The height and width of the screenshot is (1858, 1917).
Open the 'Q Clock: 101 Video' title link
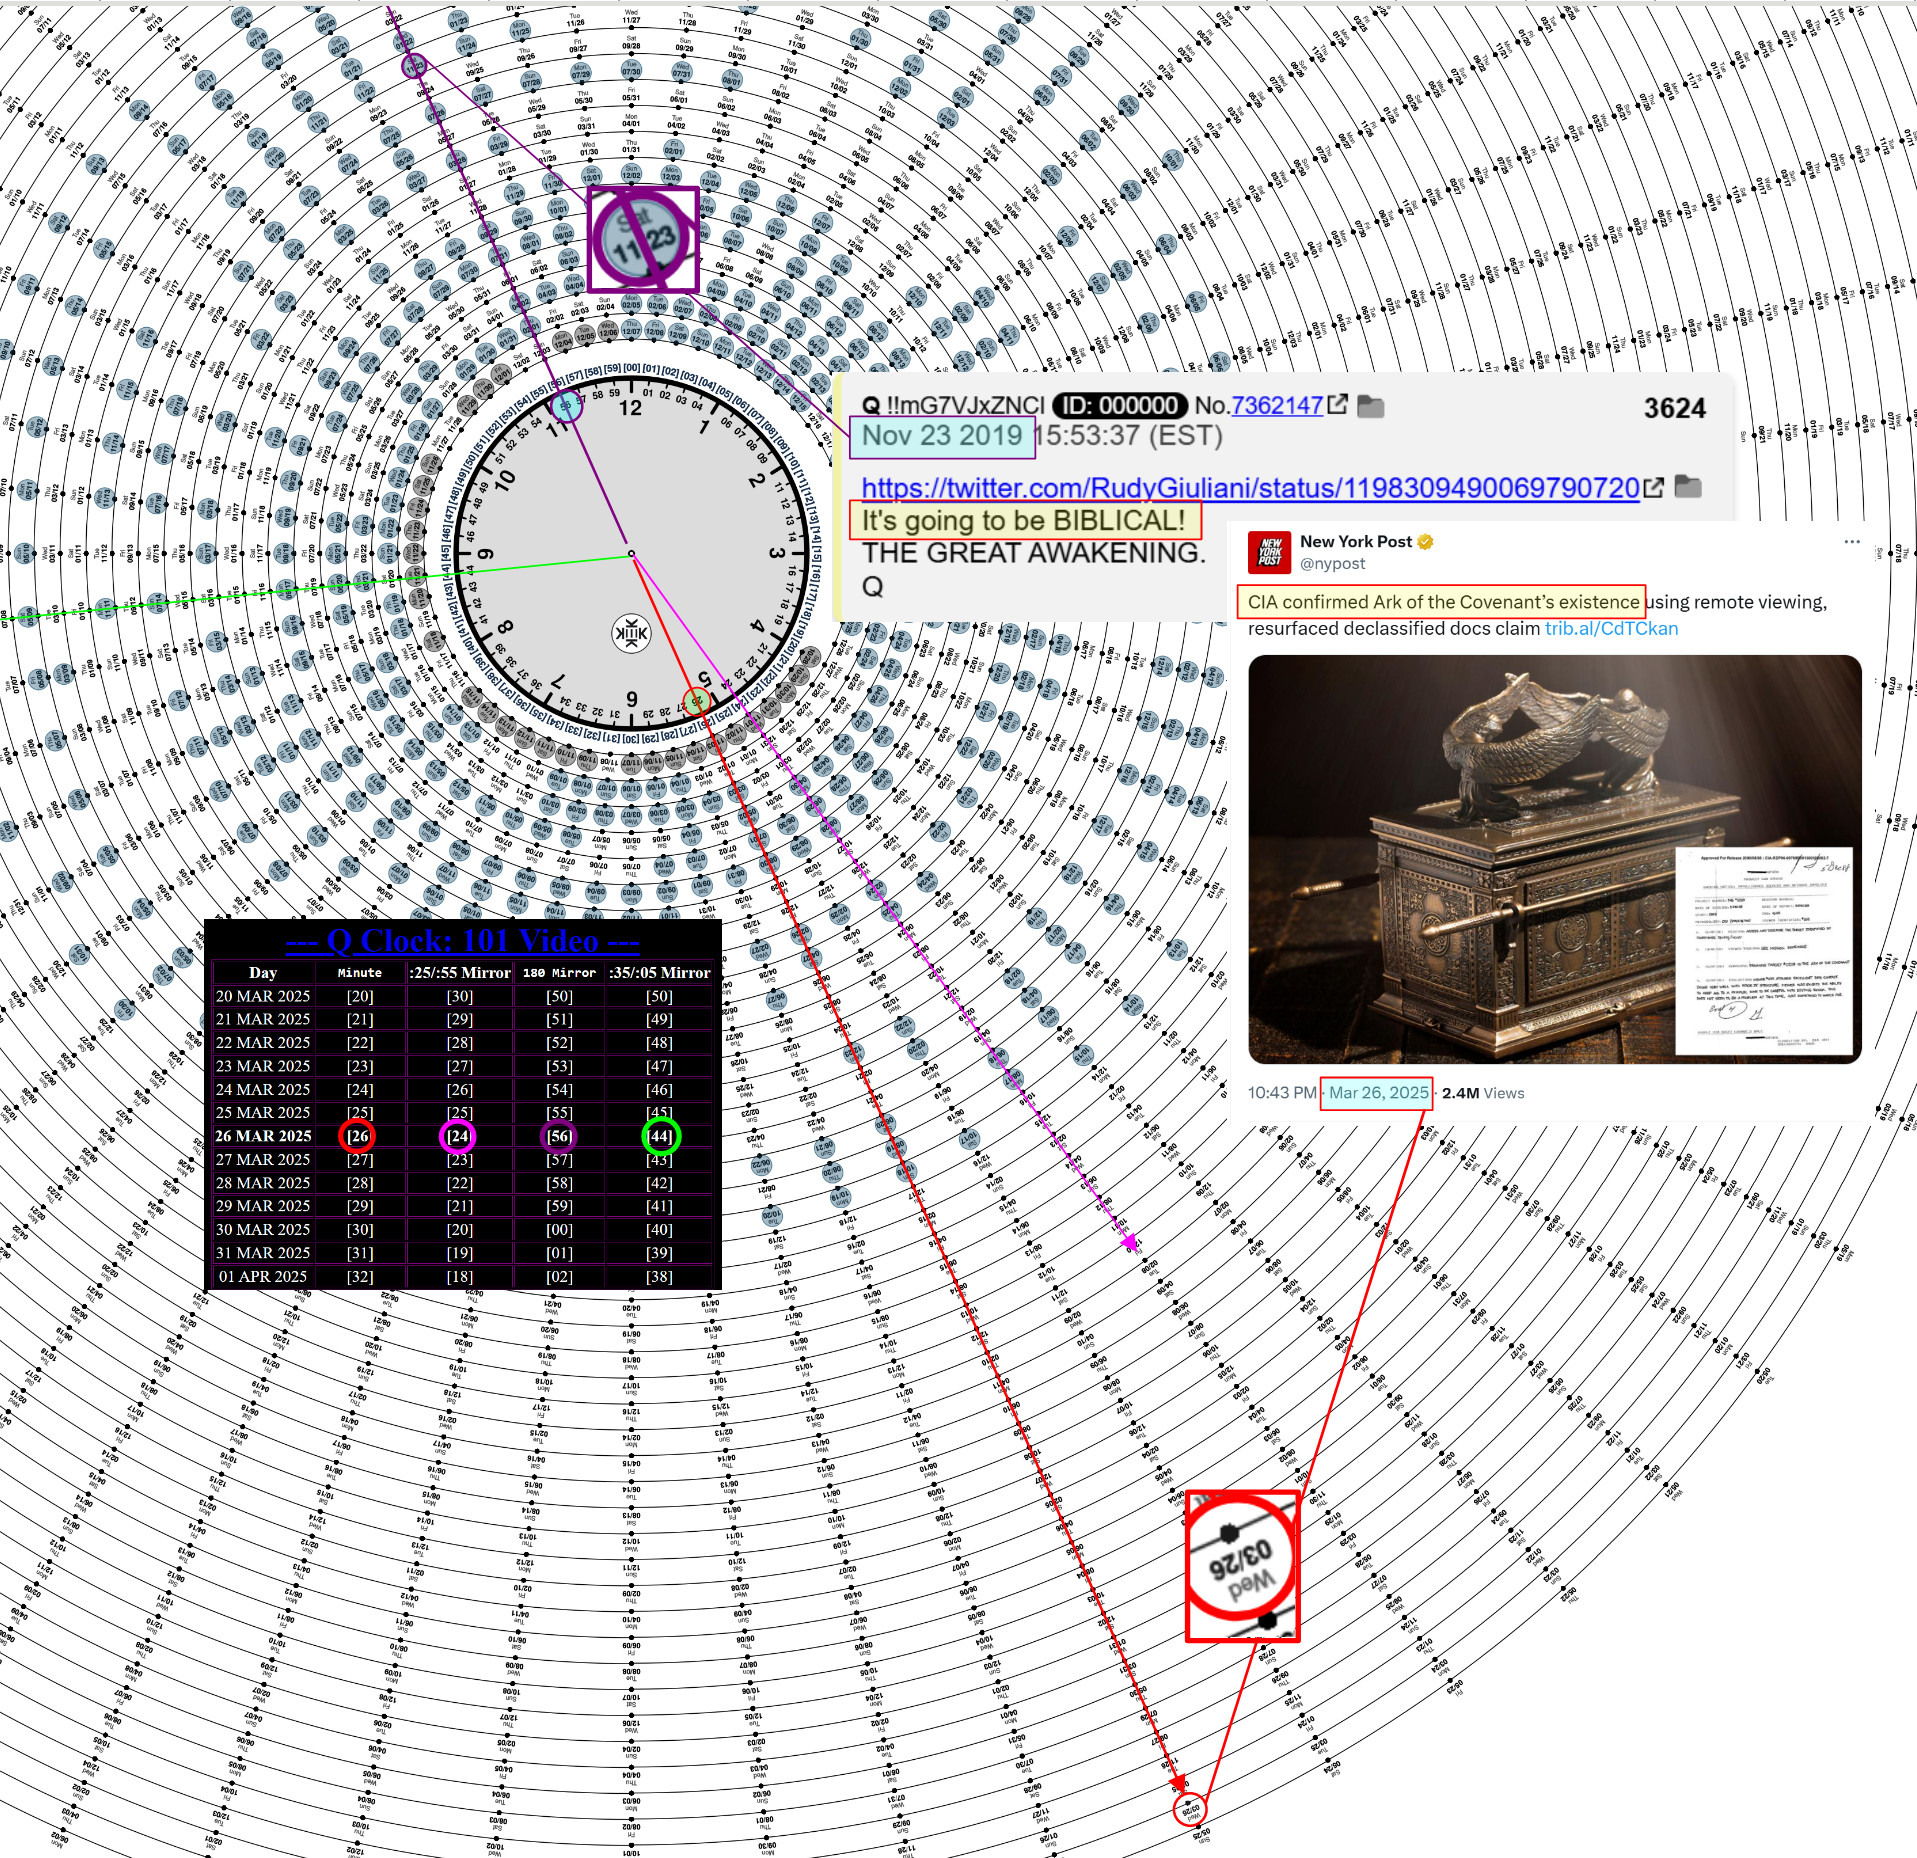point(462,941)
